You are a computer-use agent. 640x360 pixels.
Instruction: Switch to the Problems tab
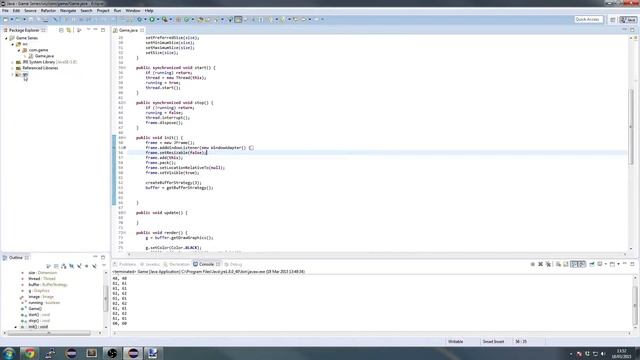tap(124, 264)
